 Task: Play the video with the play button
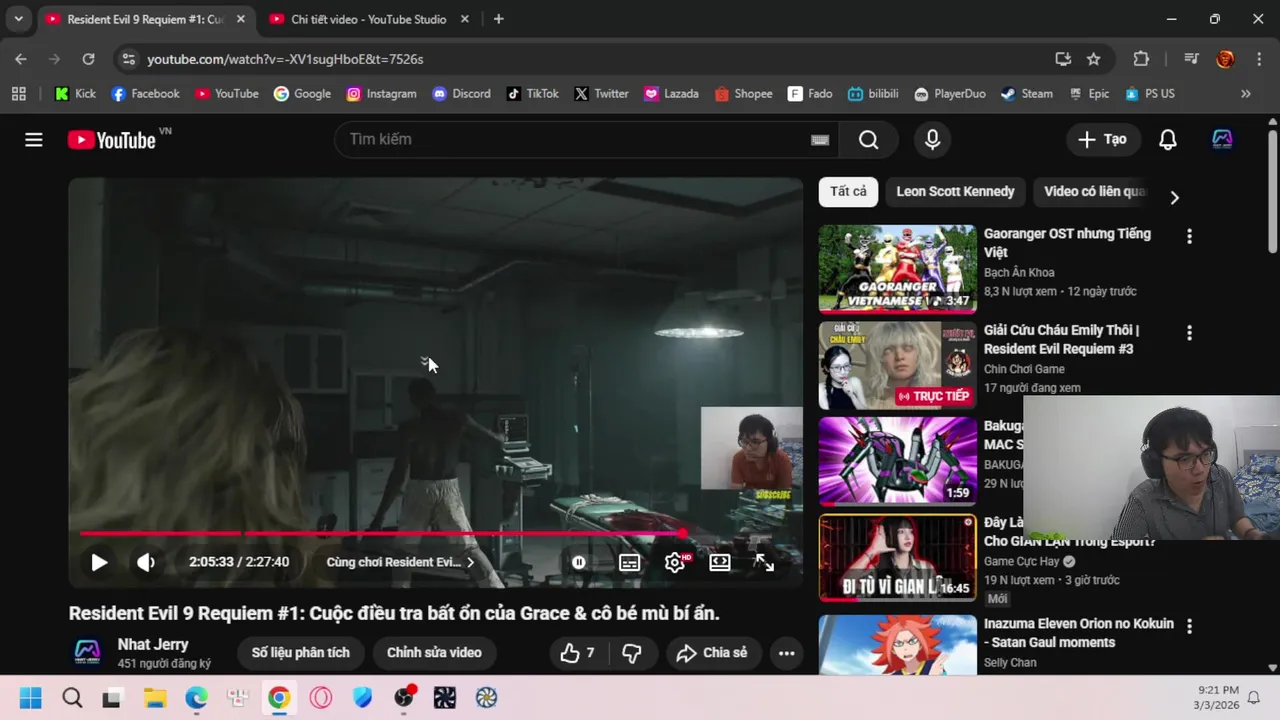click(x=99, y=562)
